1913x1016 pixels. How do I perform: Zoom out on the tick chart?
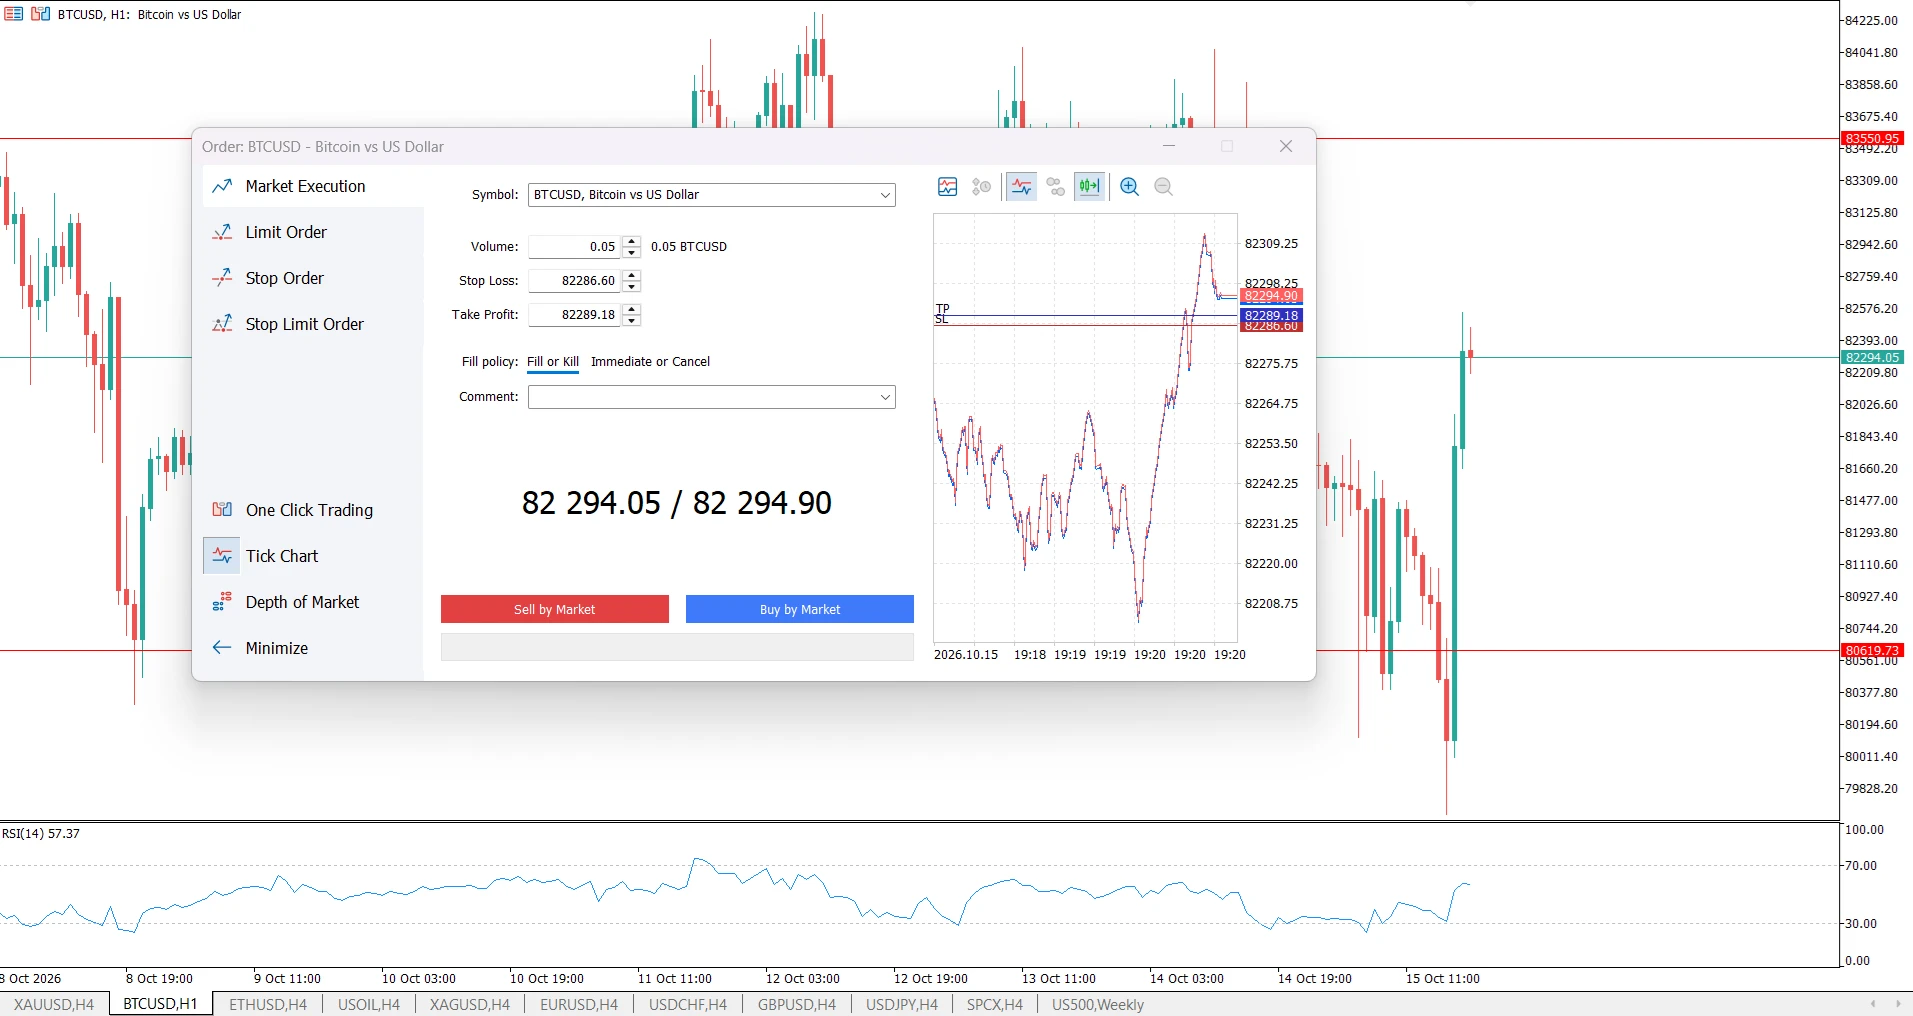click(1163, 186)
